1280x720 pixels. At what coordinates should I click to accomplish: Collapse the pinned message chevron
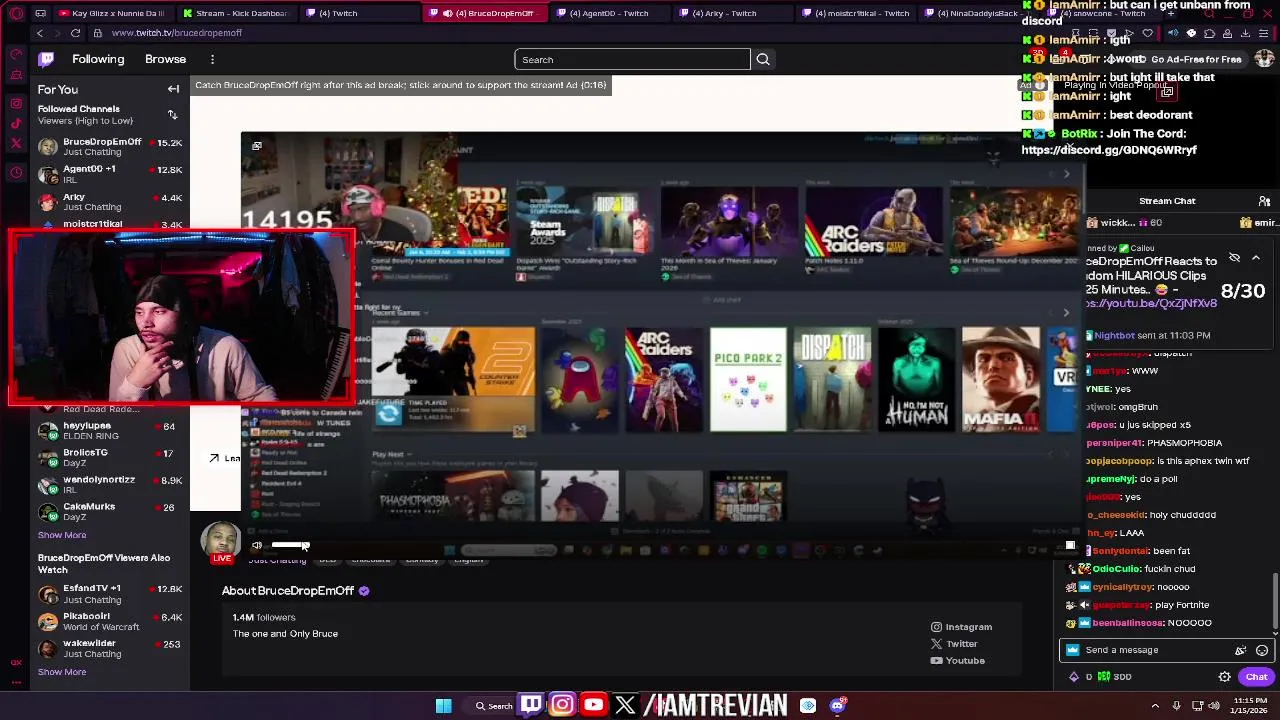[x=1256, y=258]
